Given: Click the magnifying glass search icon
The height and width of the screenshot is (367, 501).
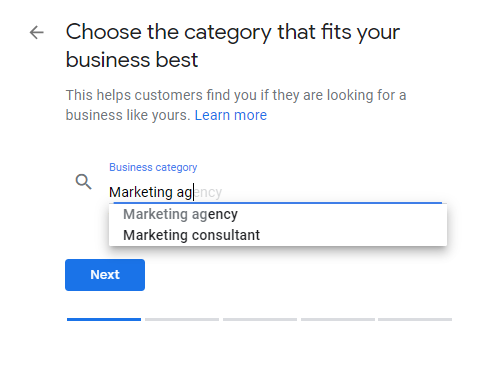Looking at the screenshot, I should (83, 182).
